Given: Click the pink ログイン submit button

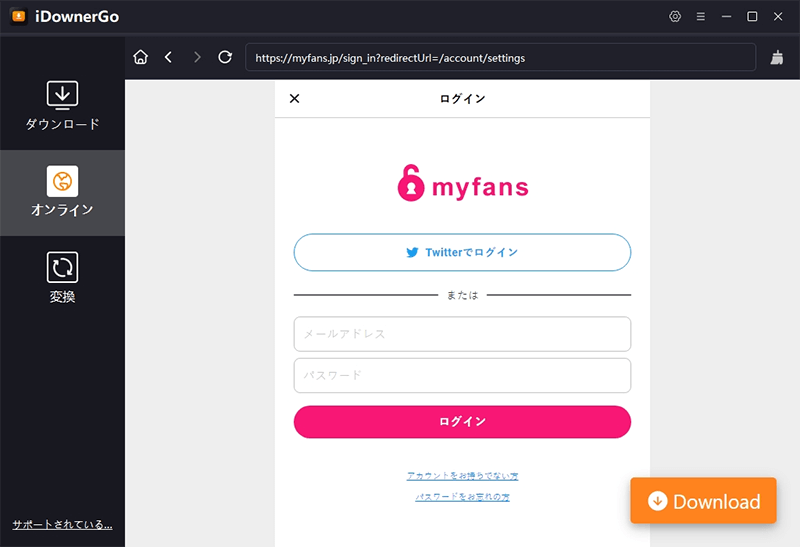Looking at the screenshot, I should click(x=462, y=421).
